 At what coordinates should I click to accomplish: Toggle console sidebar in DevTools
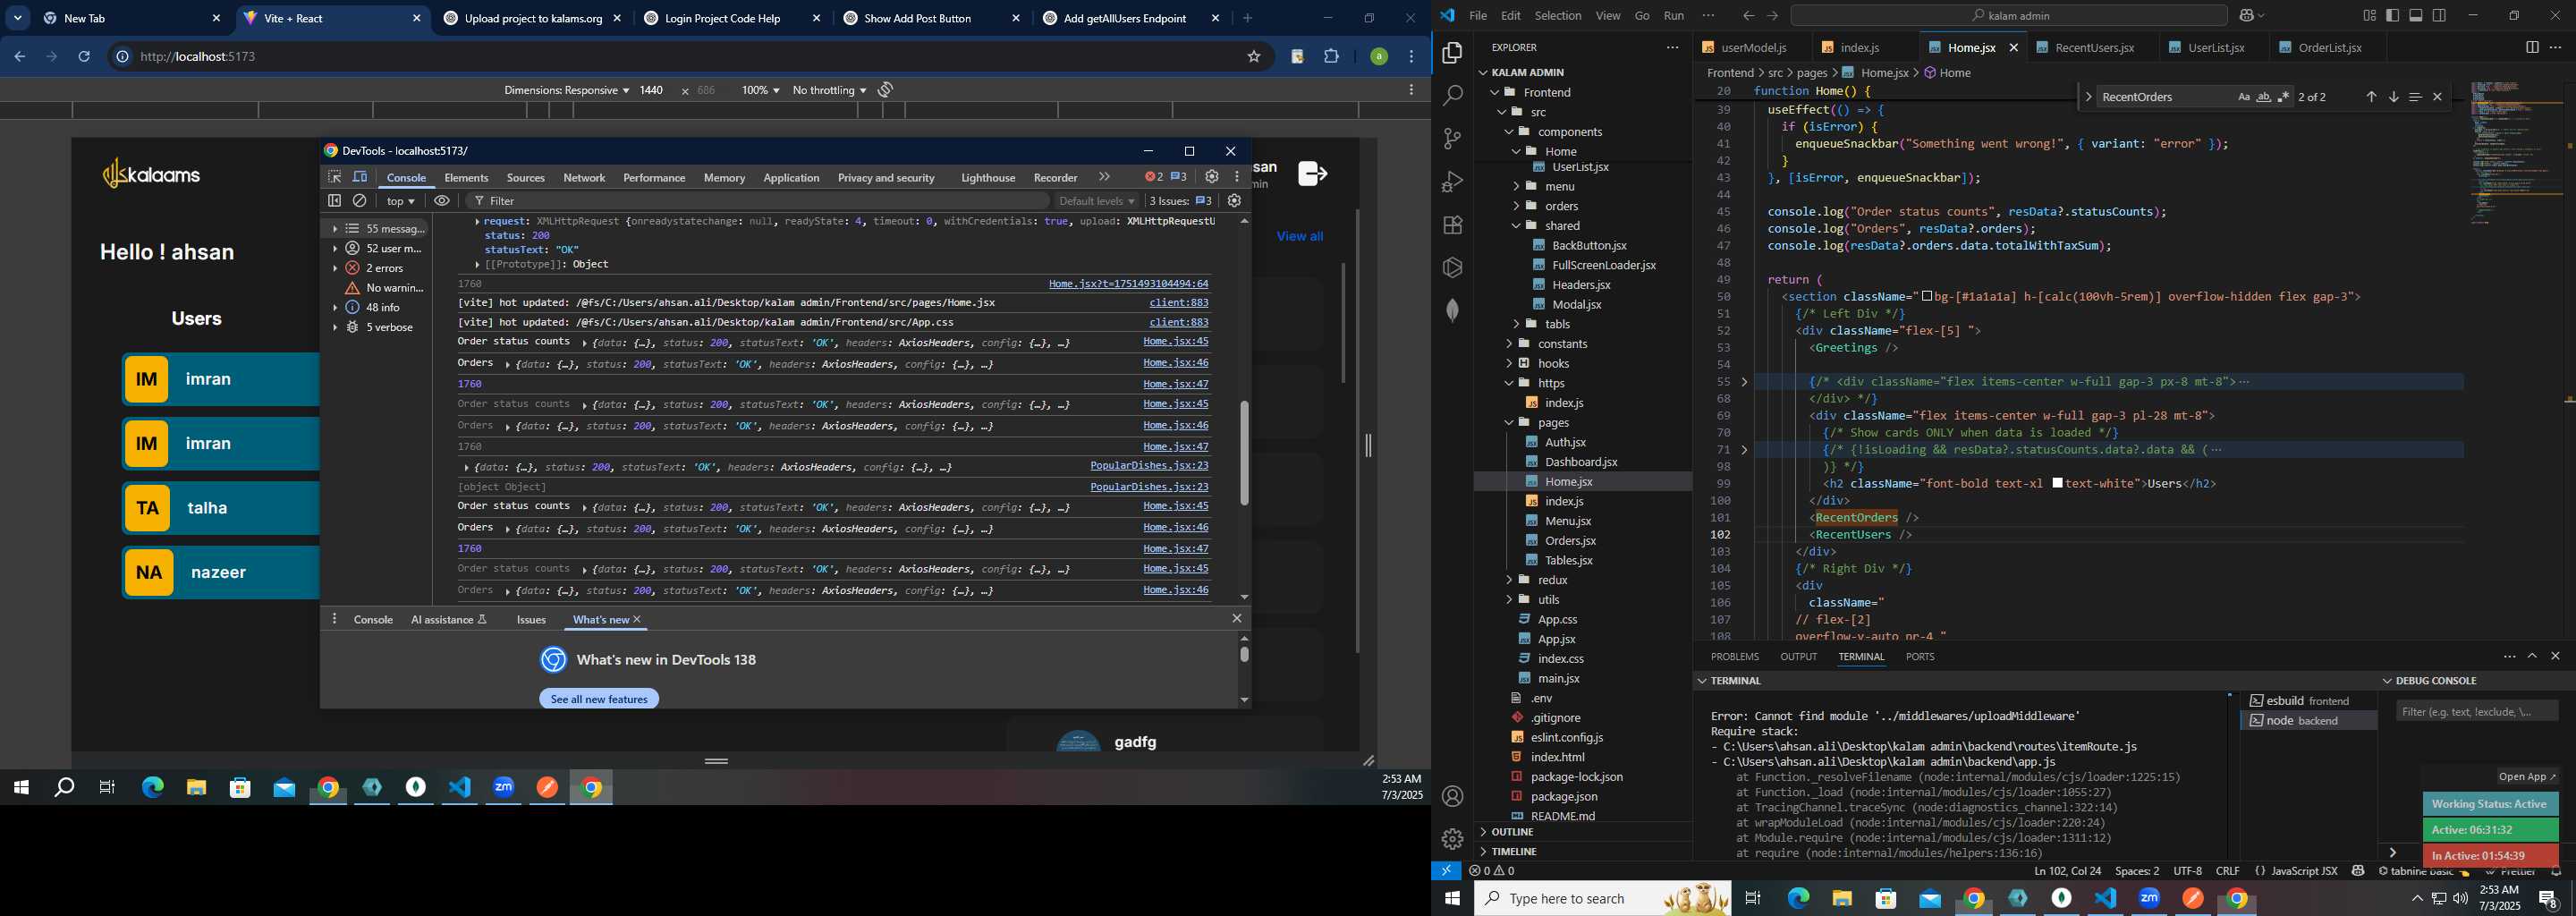335,201
